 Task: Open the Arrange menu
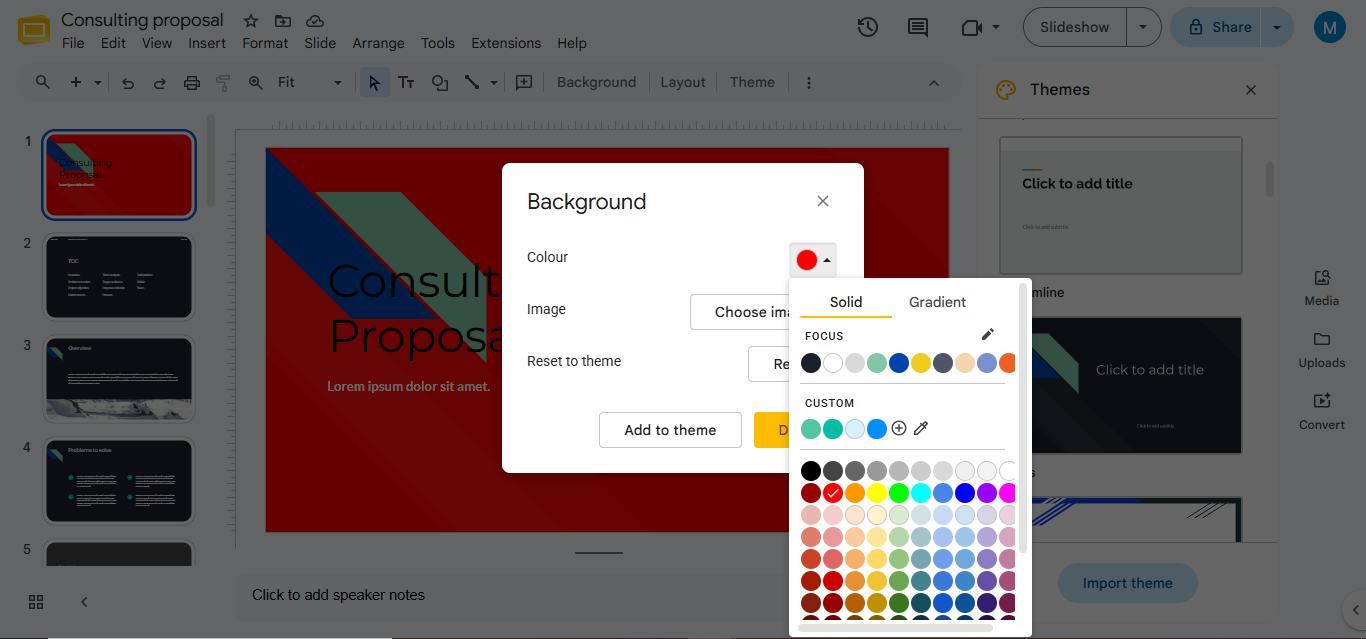pos(378,43)
